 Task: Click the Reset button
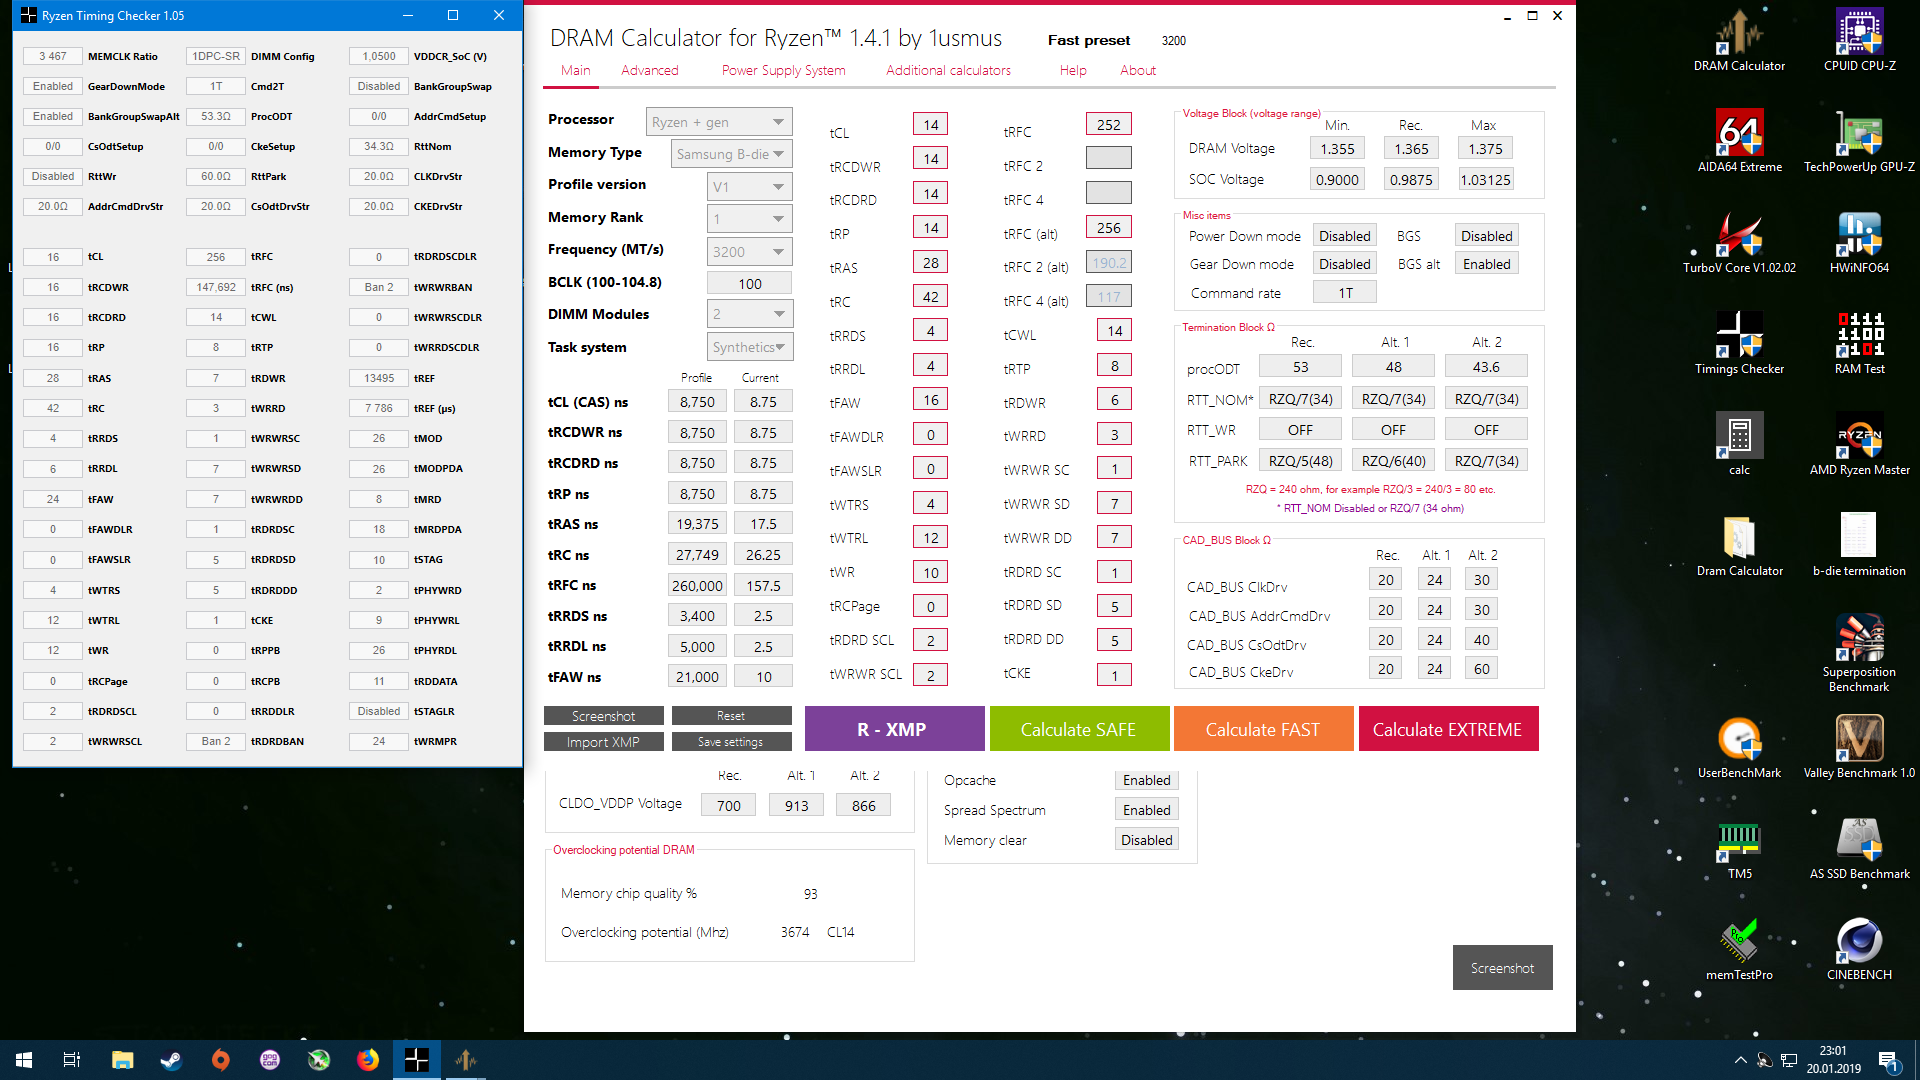point(731,716)
